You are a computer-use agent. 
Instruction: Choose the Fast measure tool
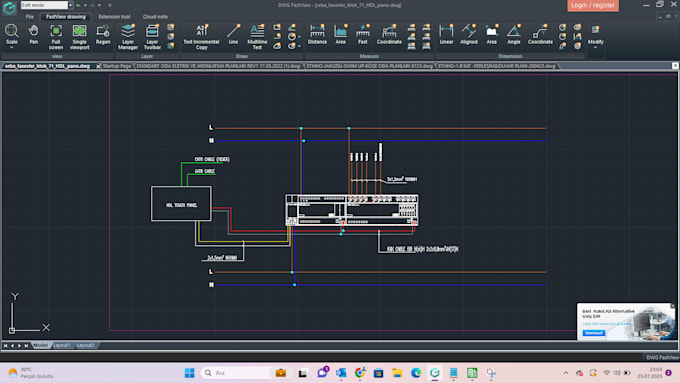tap(363, 34)
